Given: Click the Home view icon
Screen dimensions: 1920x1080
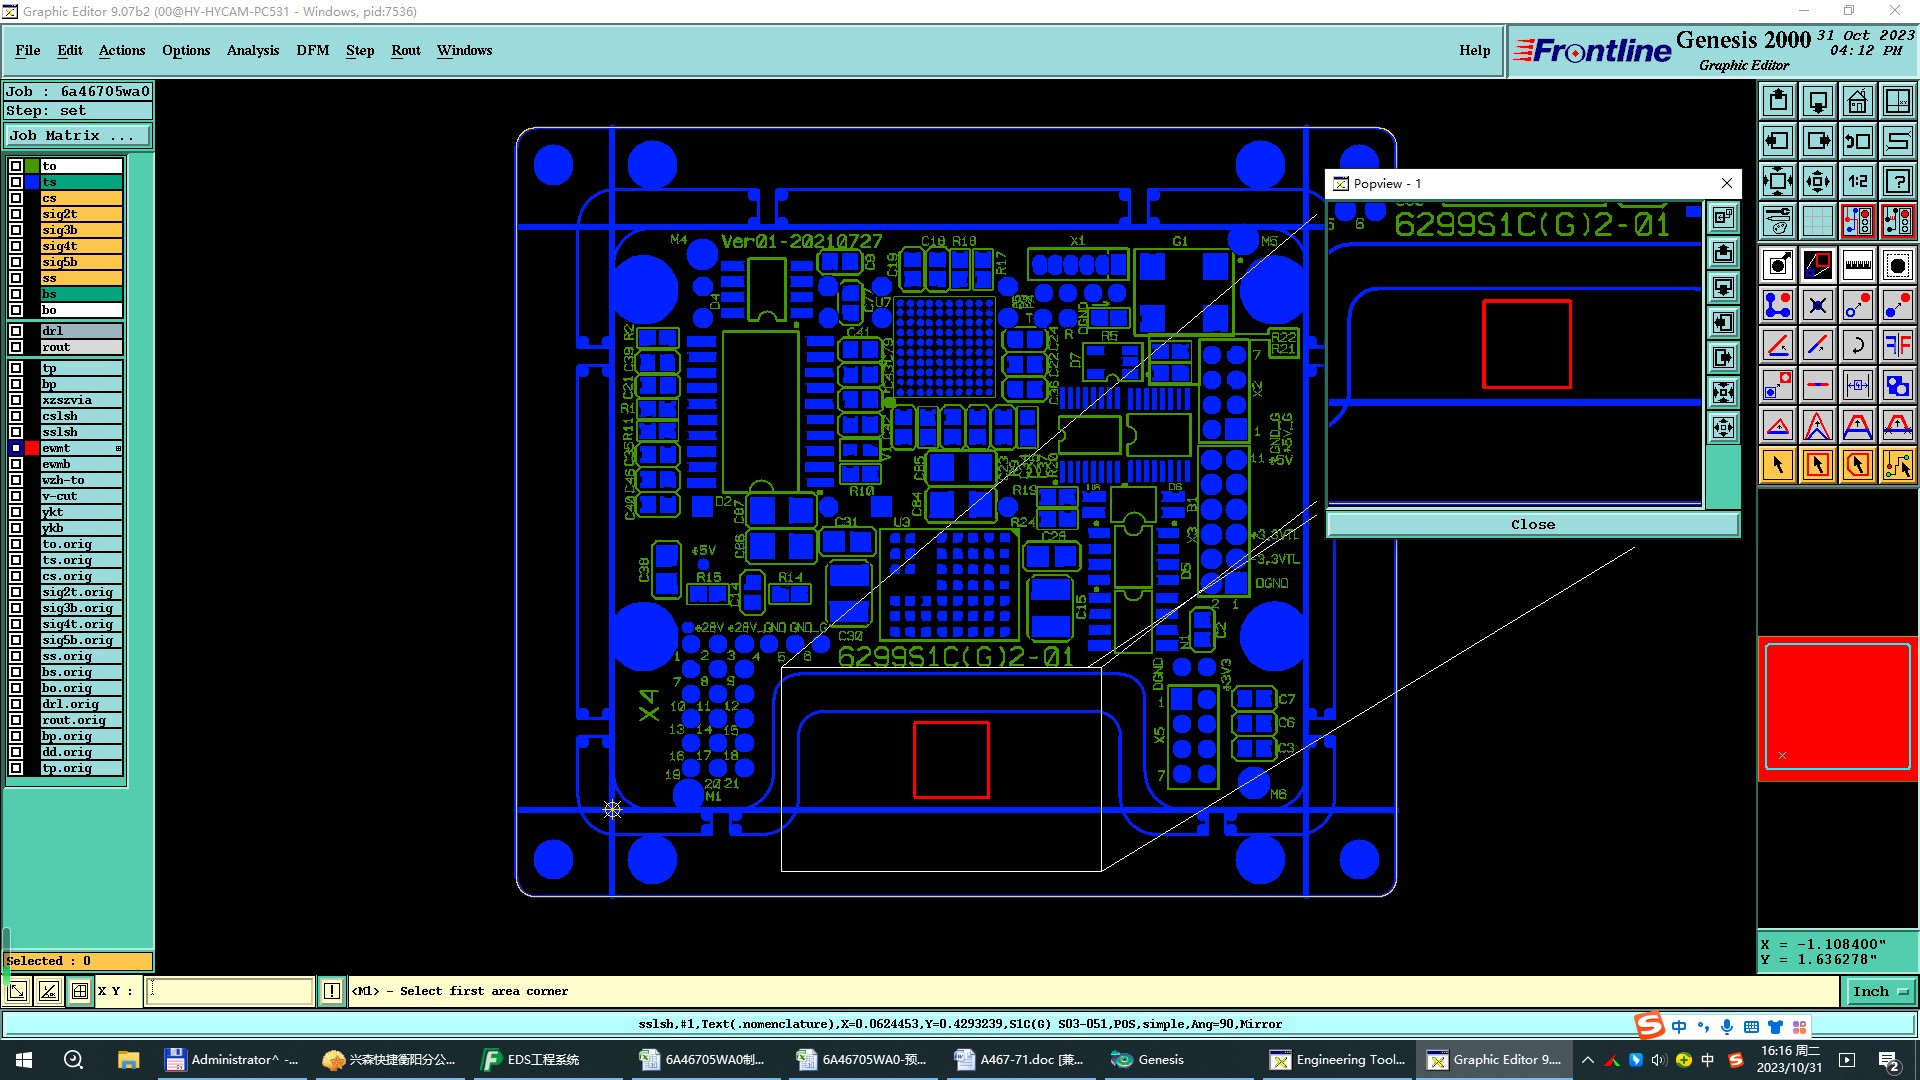Looking at the screenshot, I should click(1857, 101).
